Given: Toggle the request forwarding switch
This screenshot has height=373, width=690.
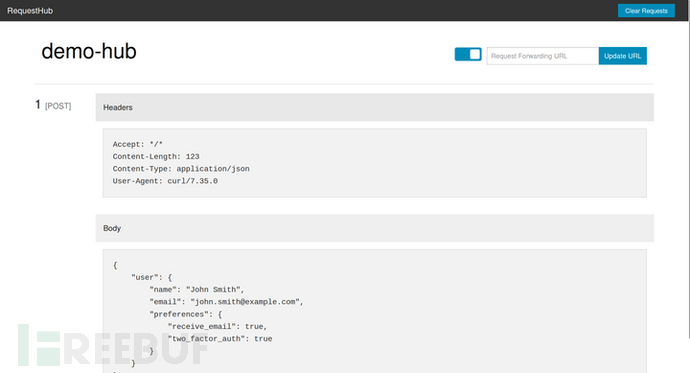Looking at the screenshot, I should point(468,54).
